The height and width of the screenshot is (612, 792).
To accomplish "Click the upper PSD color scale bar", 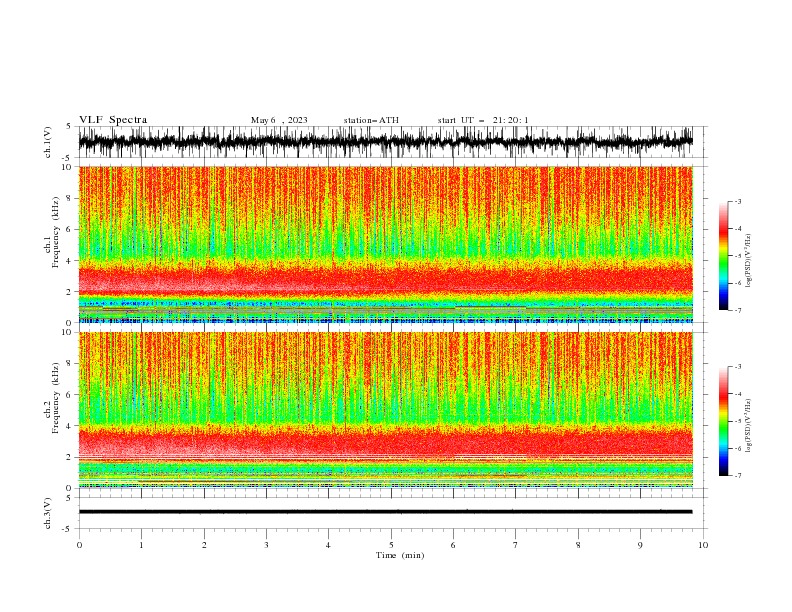I will (x=723, y=256).
